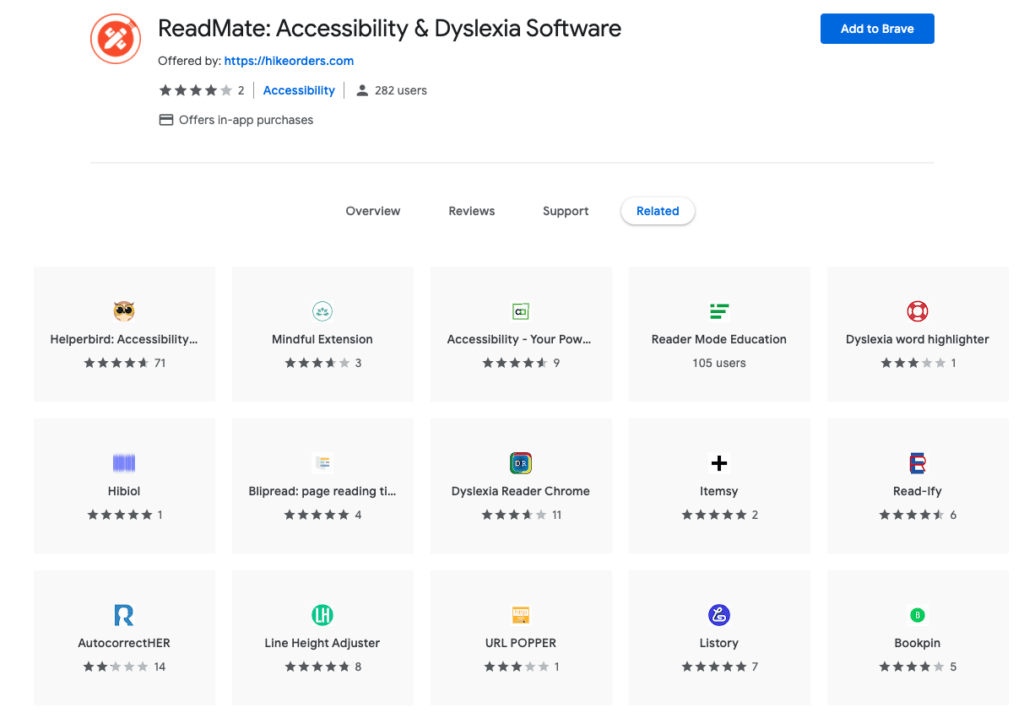
Task: Click the Line Height Adjuster icon
Action: 322,614
